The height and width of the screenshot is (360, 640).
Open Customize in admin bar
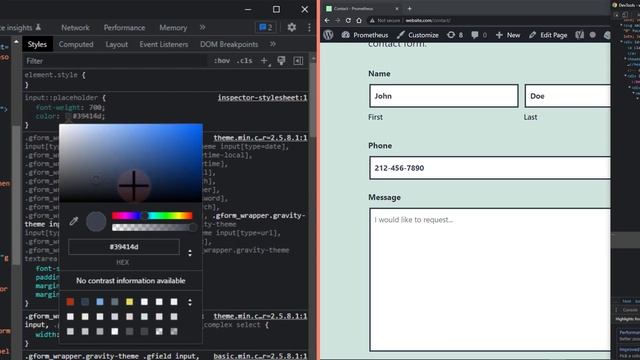coord(418,35)
